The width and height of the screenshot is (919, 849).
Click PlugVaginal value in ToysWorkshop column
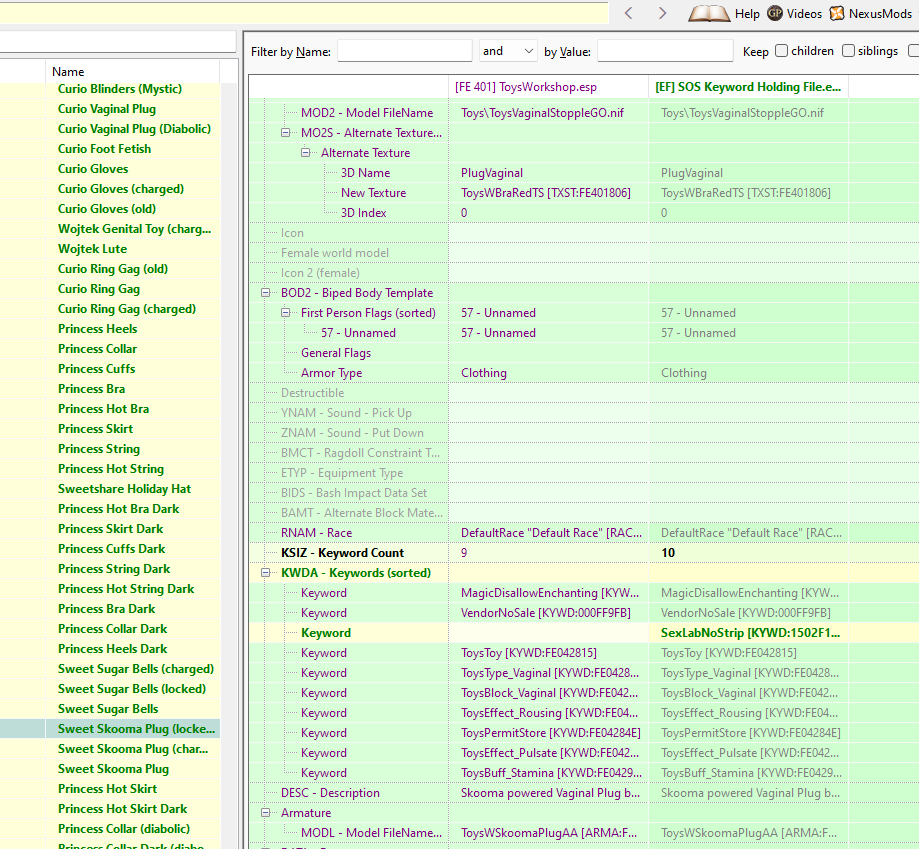(x=492, y=173)
